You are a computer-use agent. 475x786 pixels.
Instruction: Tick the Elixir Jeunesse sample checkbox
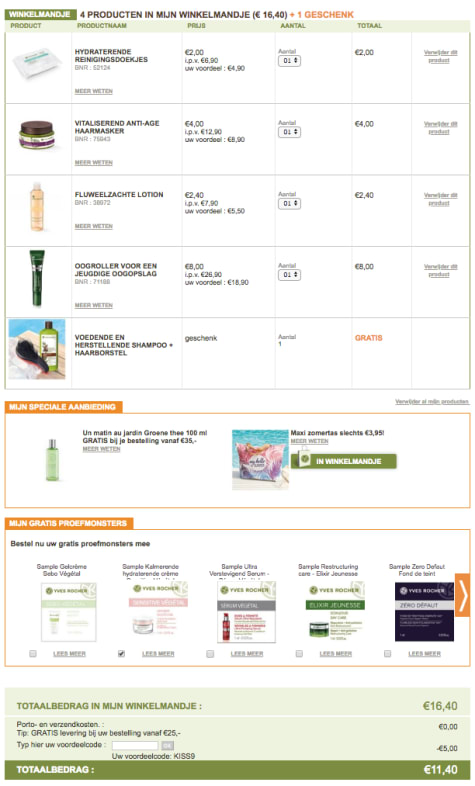pyautogui.click(x=299, y=654)
